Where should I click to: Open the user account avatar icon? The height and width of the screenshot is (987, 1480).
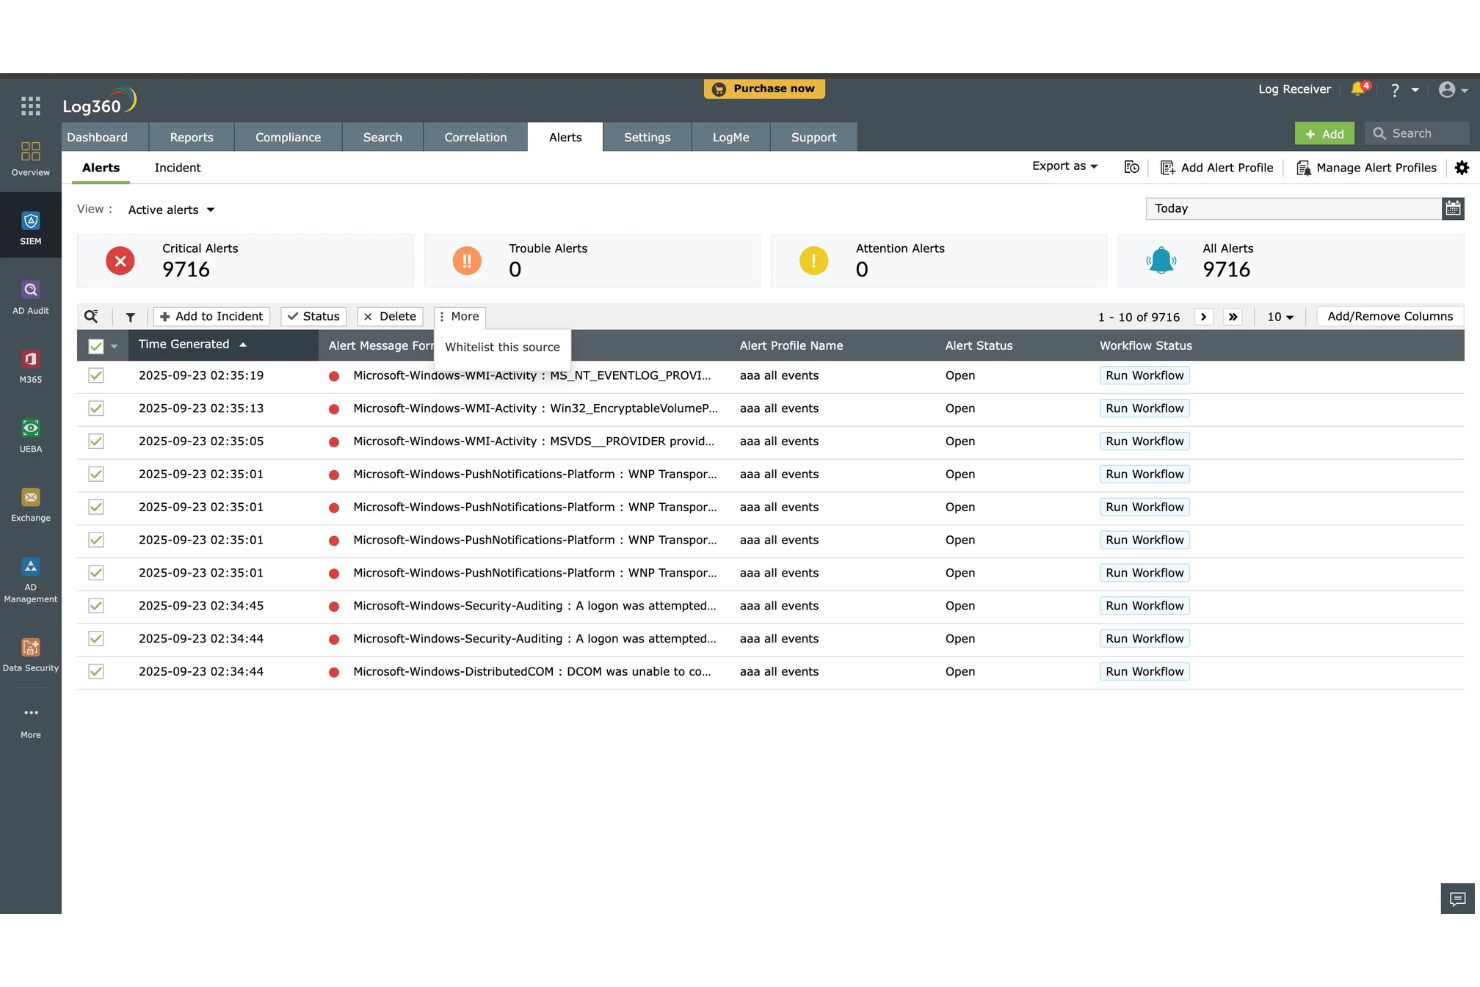pos(1447,90)
